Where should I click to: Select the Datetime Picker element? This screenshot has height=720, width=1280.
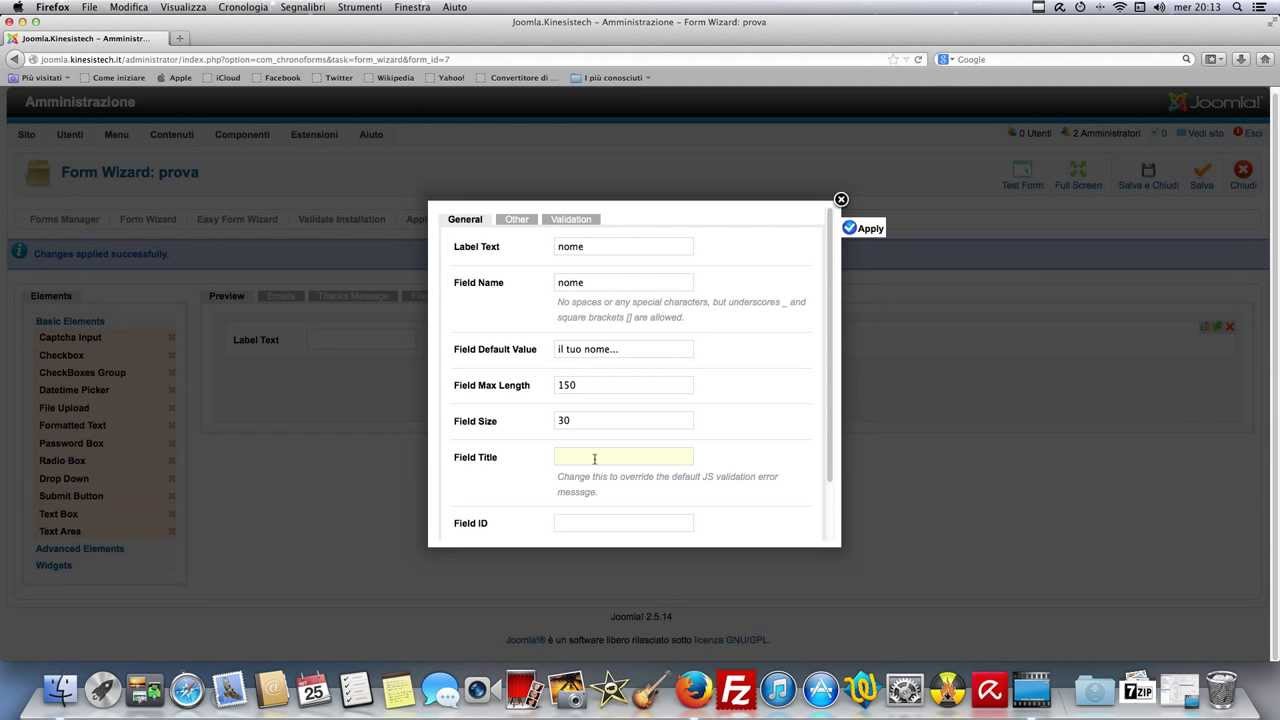pos(74,390)
